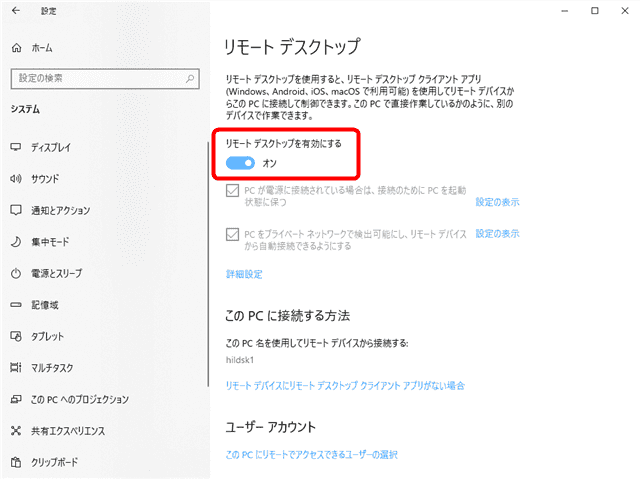Select 通知とアクション in sidebar
This screenshot has height=479, width=640.
(60, 211)
